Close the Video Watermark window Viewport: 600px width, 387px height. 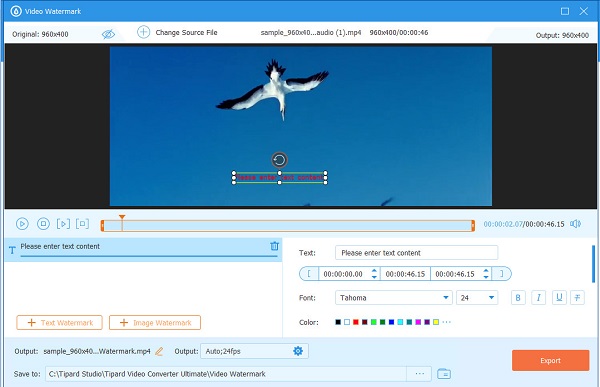point(584,11)
